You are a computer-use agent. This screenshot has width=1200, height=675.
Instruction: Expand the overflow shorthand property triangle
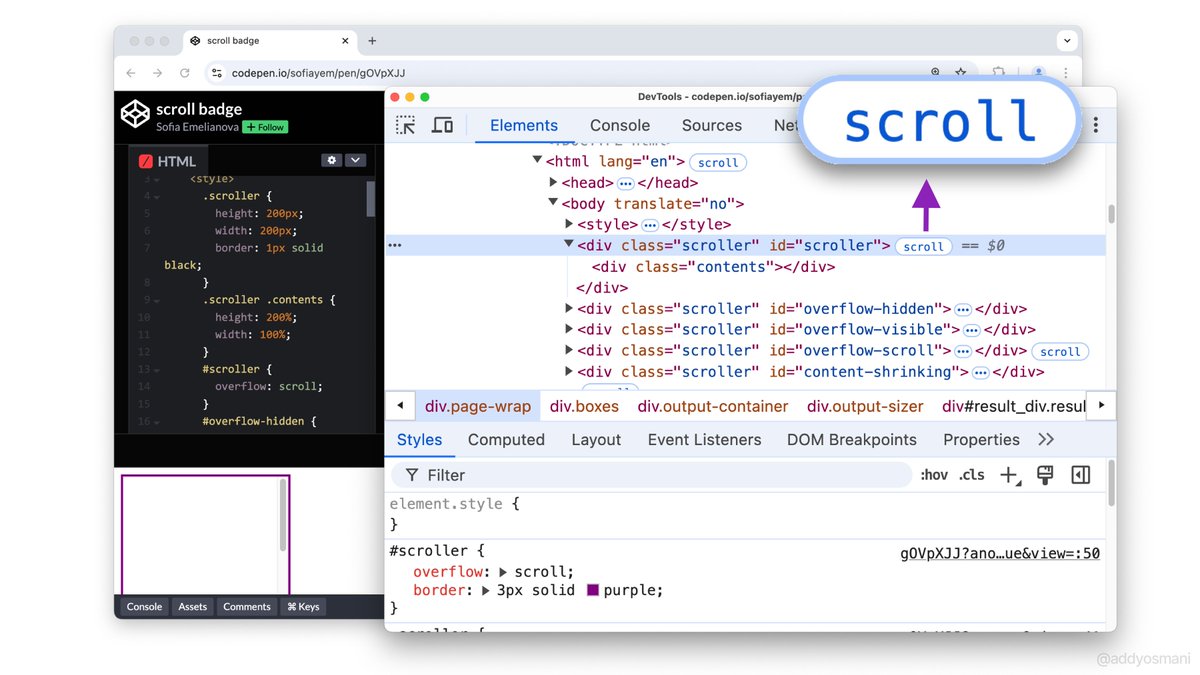503,572
